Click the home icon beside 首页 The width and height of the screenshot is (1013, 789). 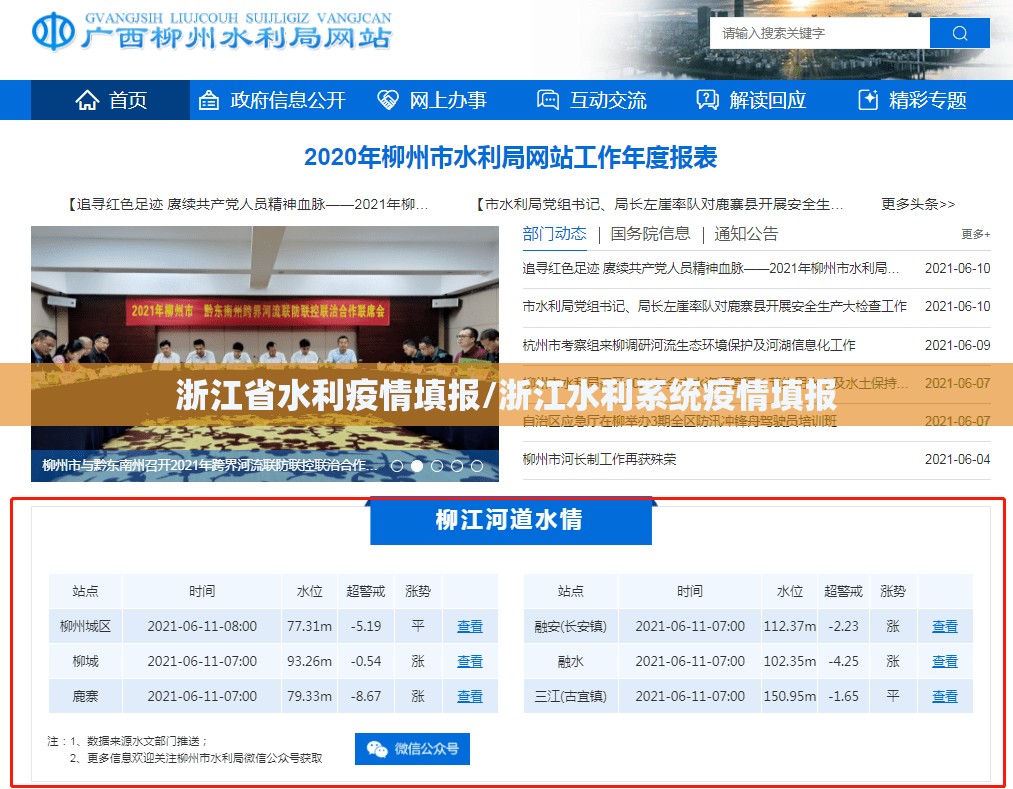pyautogui.click(x=87, y=100)
